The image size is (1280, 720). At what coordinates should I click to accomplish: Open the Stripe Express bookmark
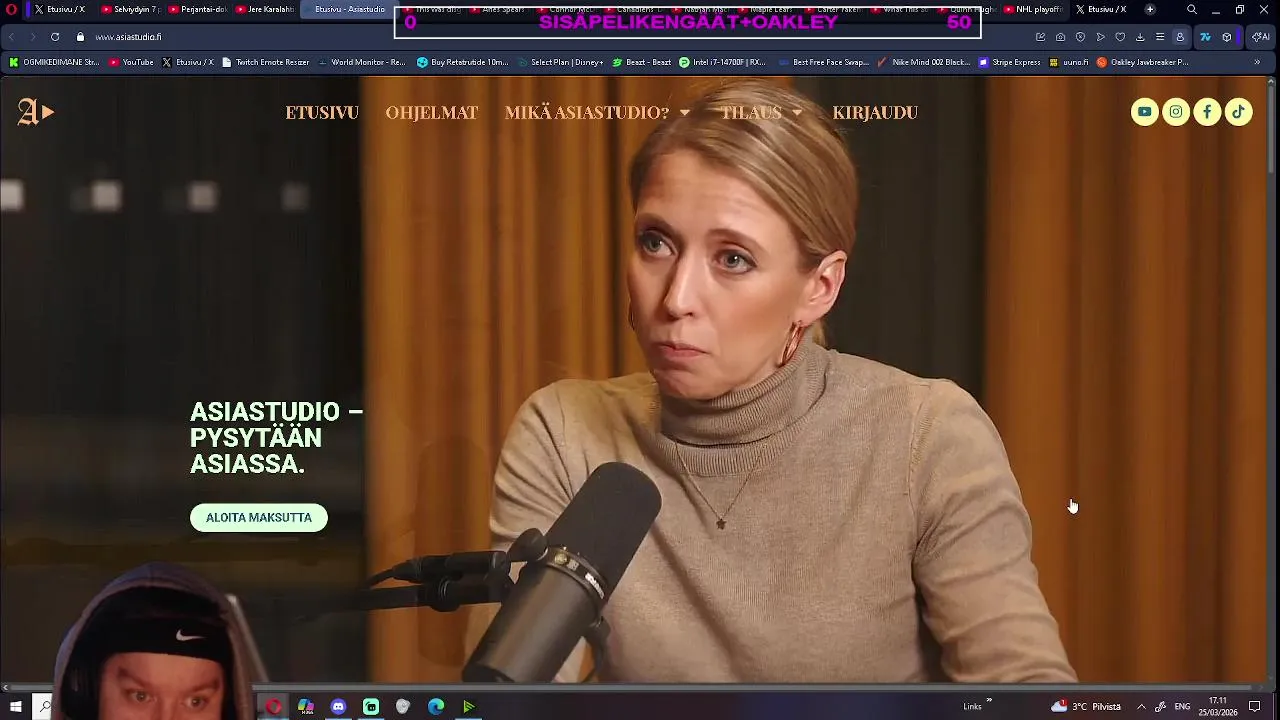(1010, 62)
